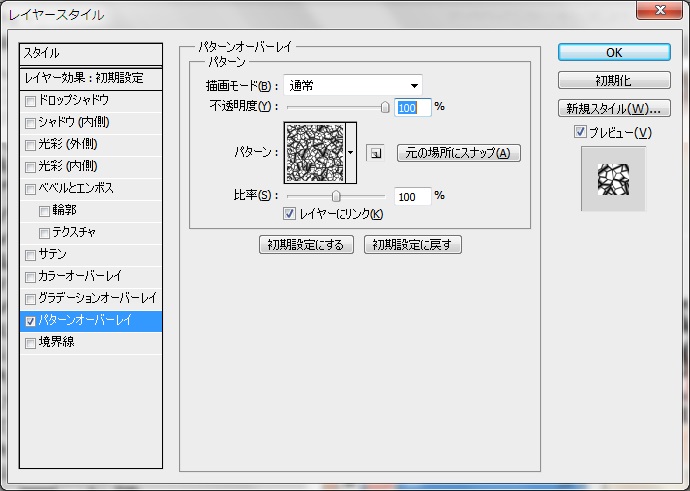690x491 pixels.
Task: Click the 初期設定に戻す button
Action: click(x=413, y=245)
